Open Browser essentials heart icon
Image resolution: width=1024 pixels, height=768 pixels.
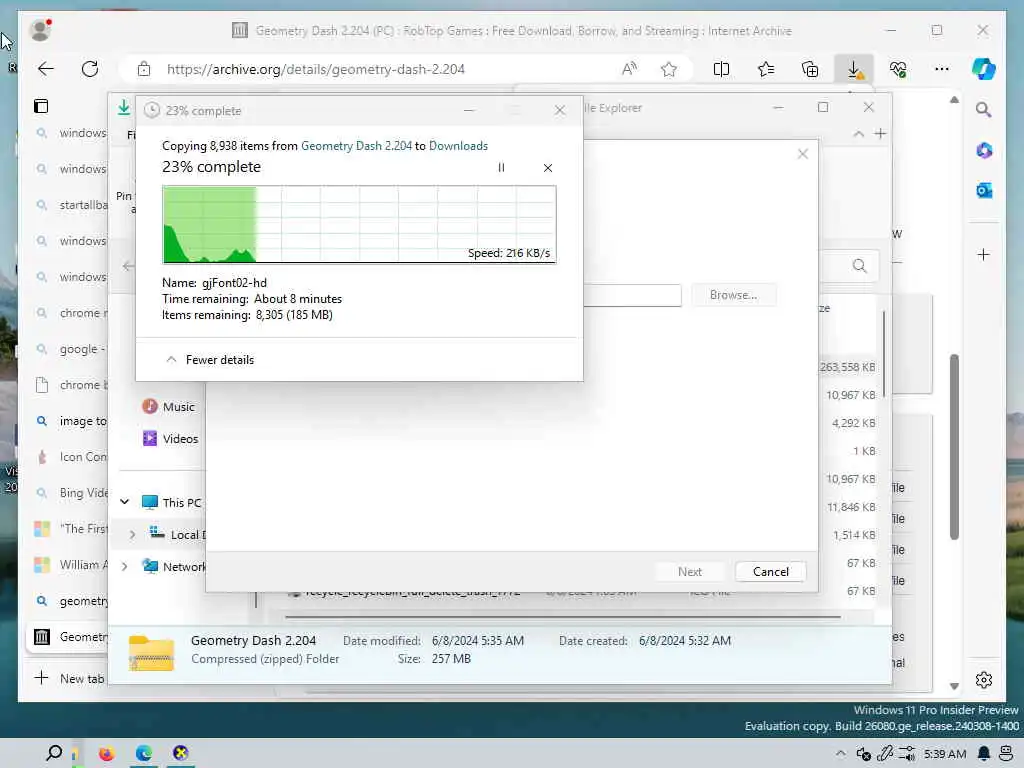click(898, 69)
